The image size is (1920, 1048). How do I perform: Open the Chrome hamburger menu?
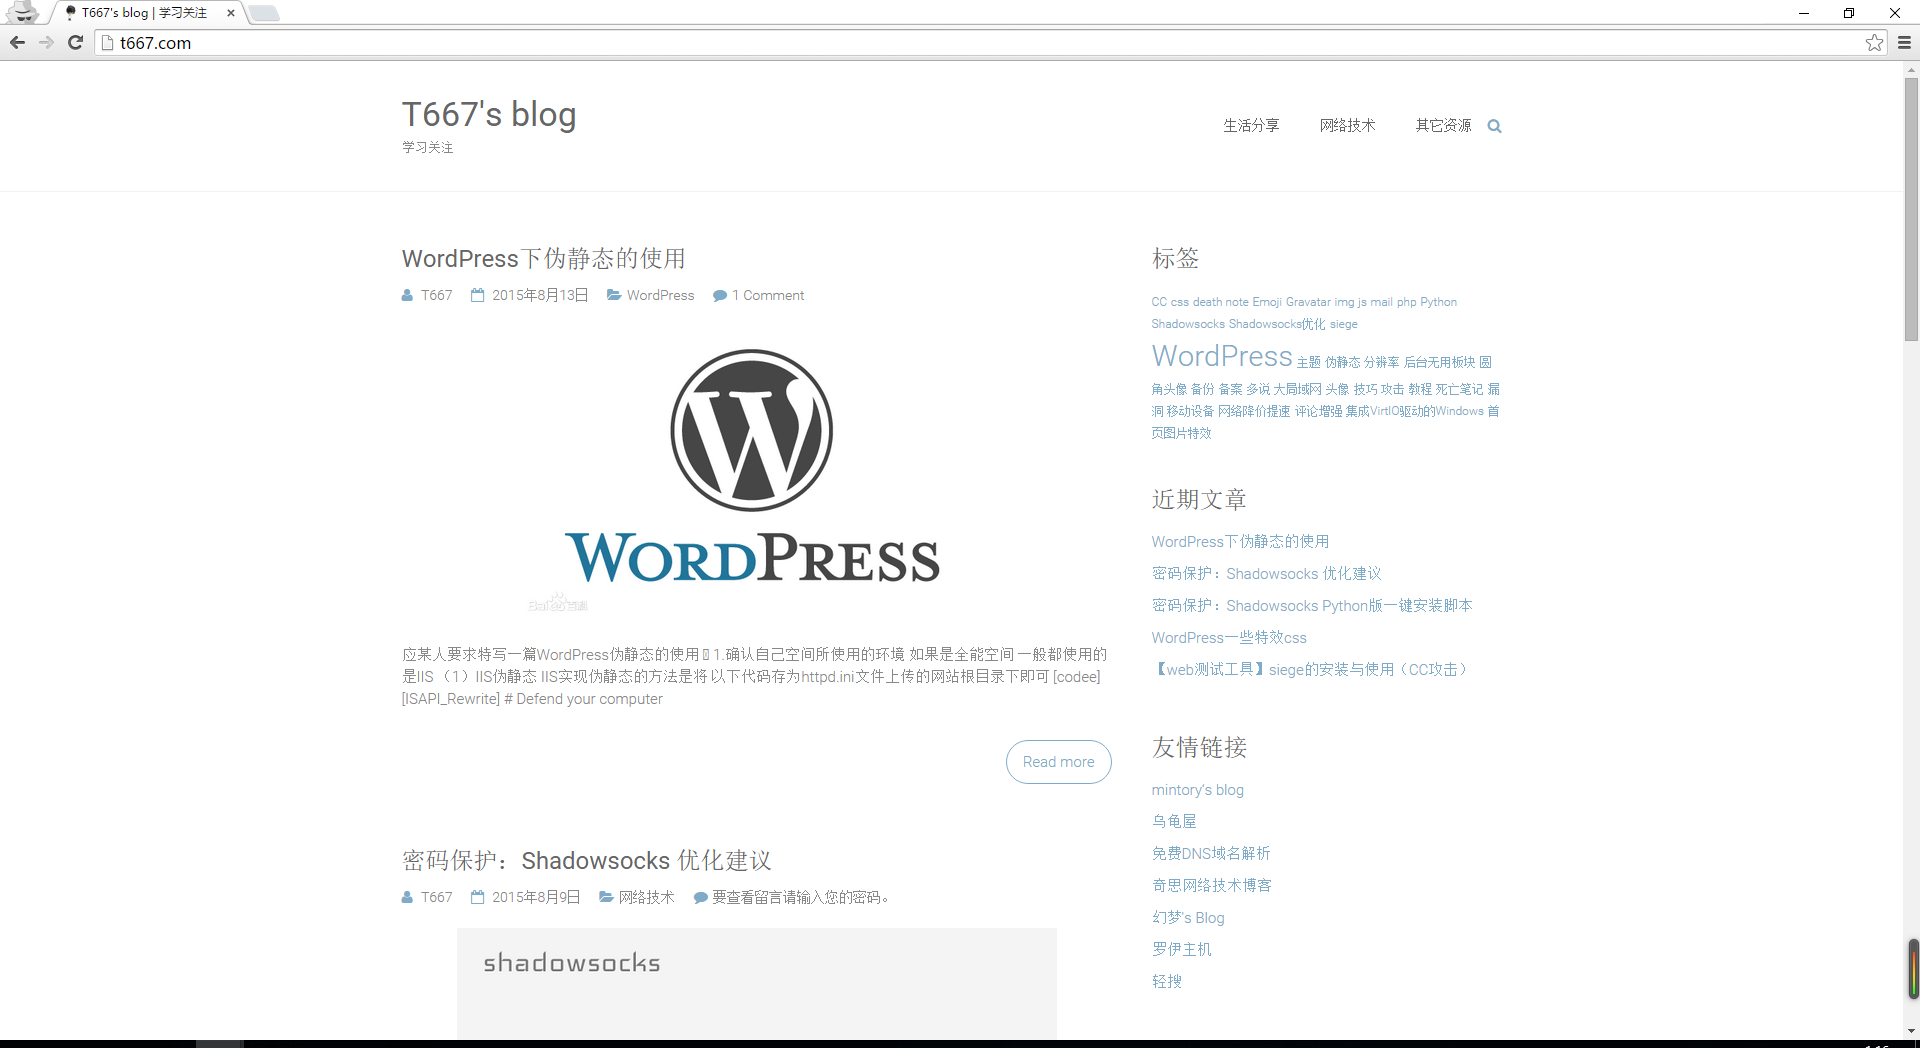pos(1904,43)
